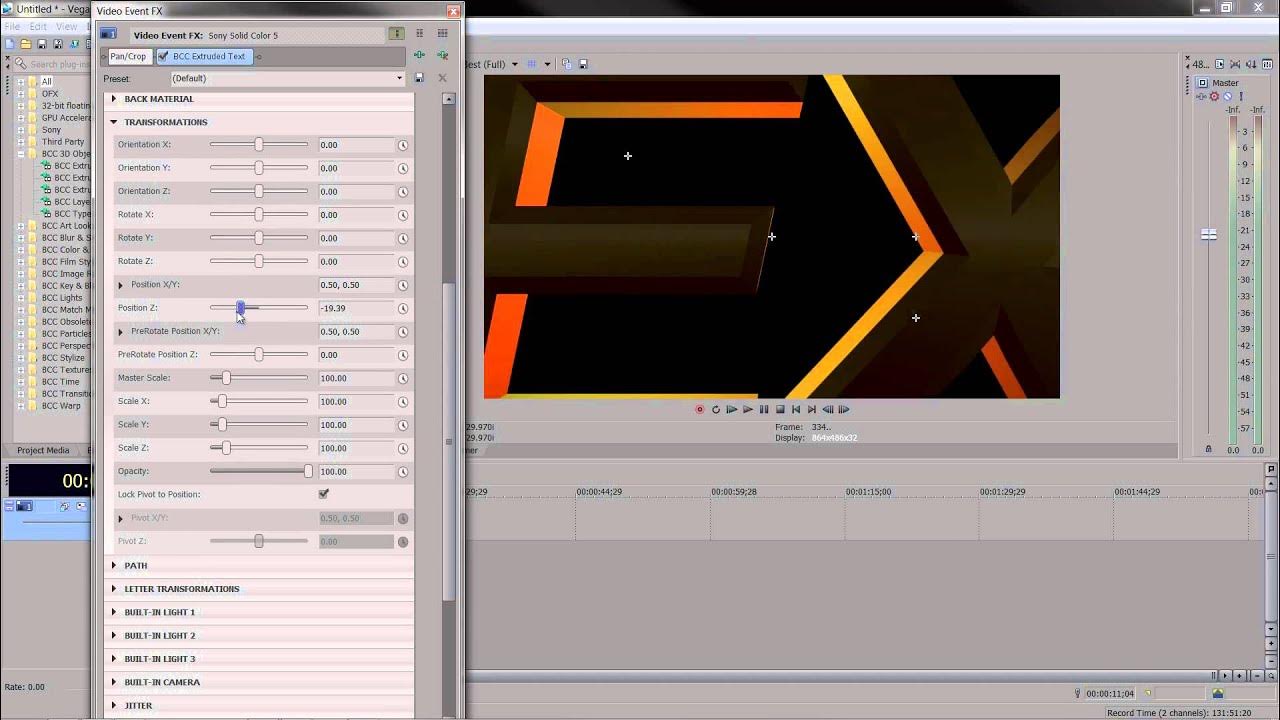Expand the BACK MATERIAL section
1280x720 pixels.
click(113, 99)
